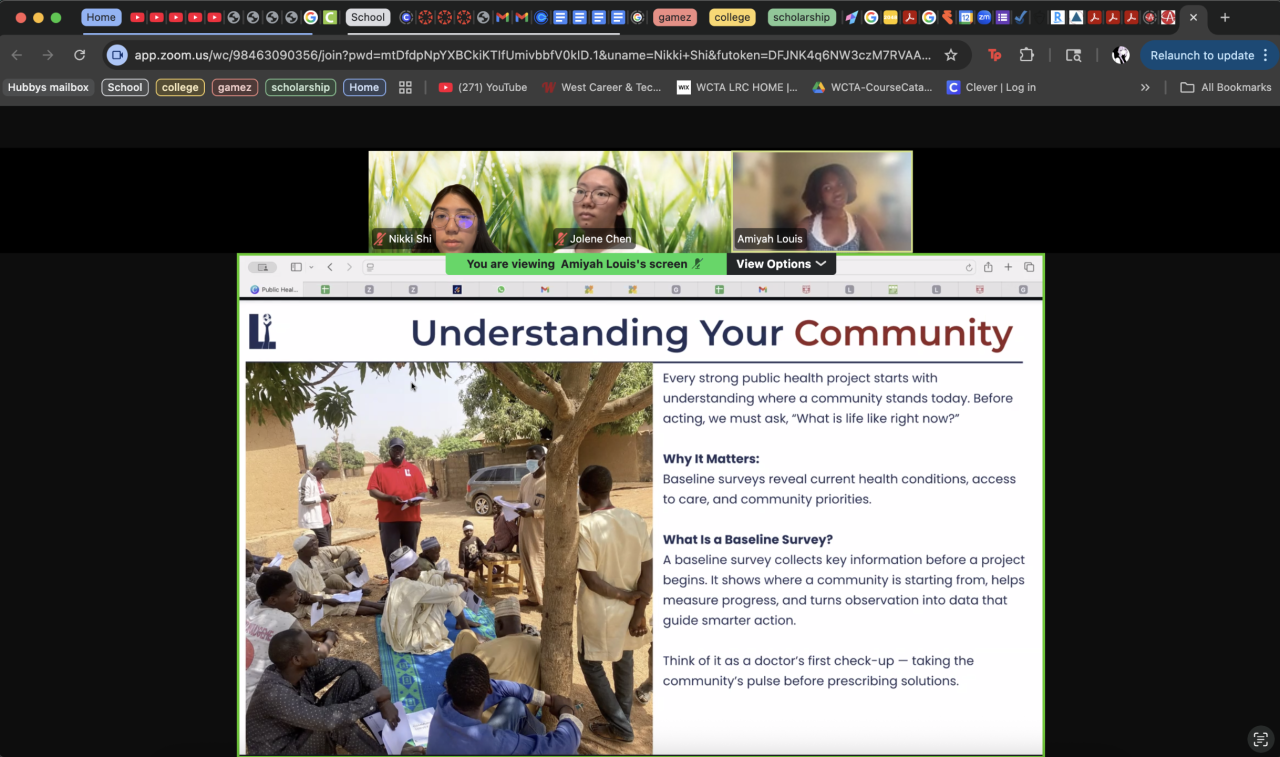This screenshot has width=1280, height=757.
Task: Click the slide's logo in shared screen
Action: (x=262, y=331)
